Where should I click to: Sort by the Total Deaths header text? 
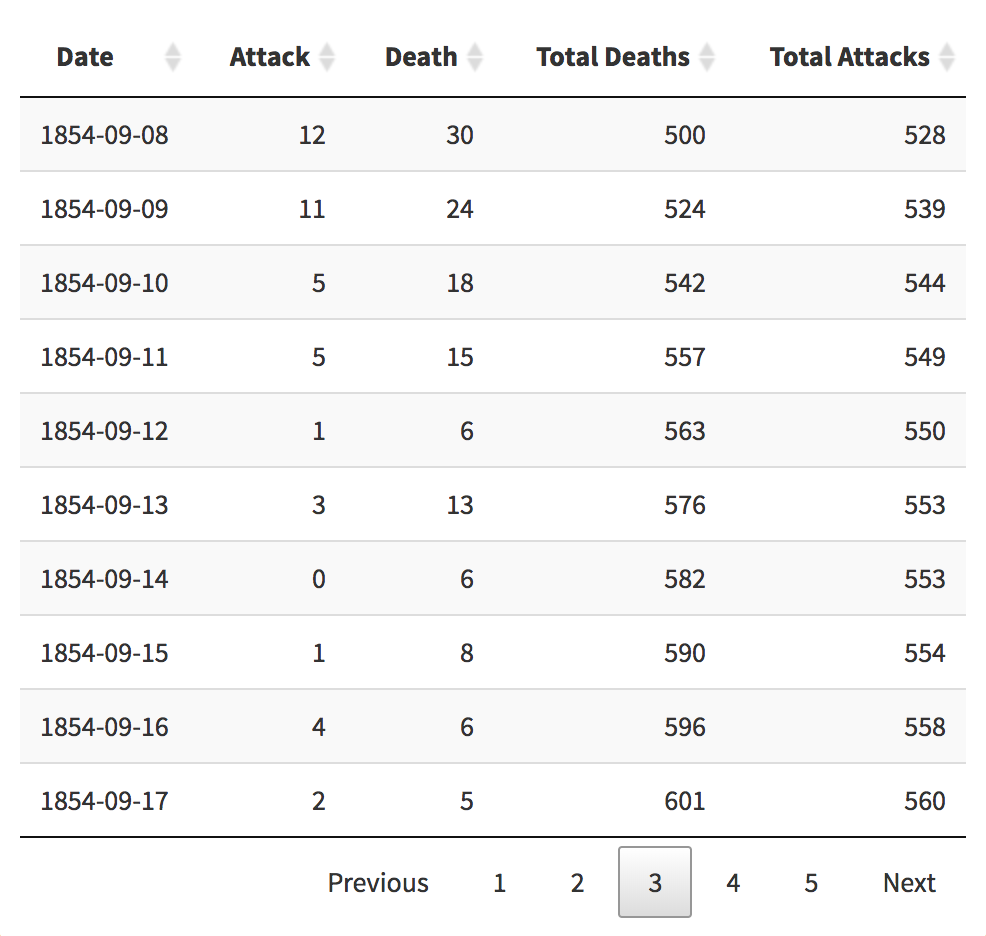click(x=613, y=57)
